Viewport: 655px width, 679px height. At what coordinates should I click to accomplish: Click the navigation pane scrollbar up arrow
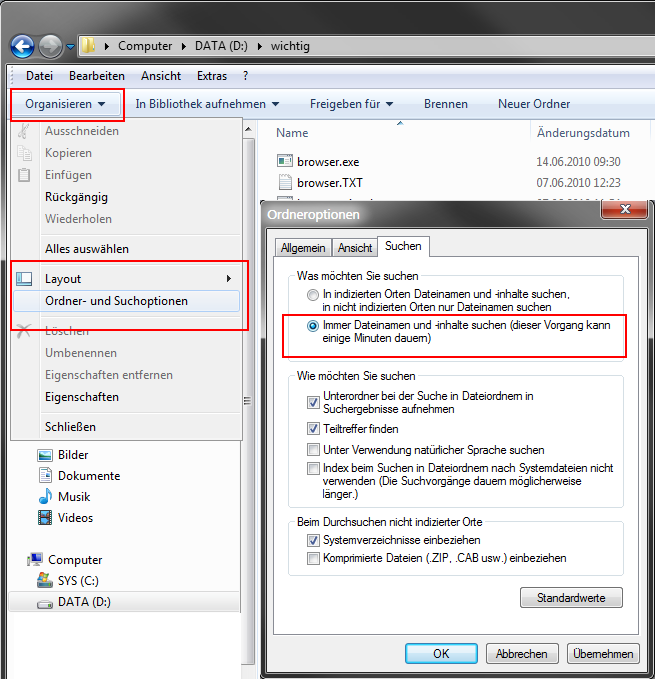[248, 129]
